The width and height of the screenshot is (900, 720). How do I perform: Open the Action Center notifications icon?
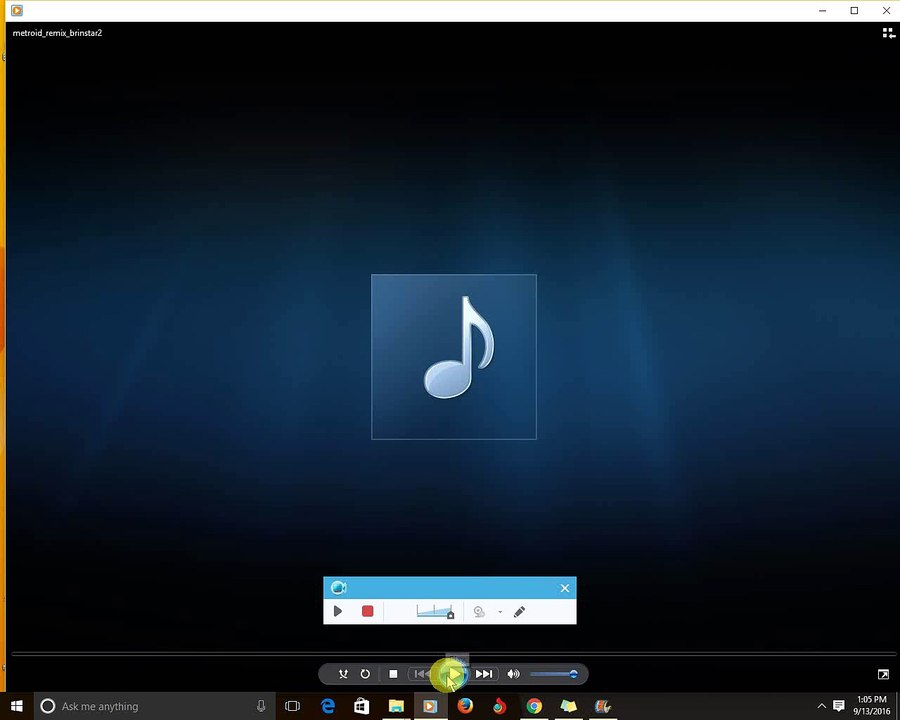839,706
